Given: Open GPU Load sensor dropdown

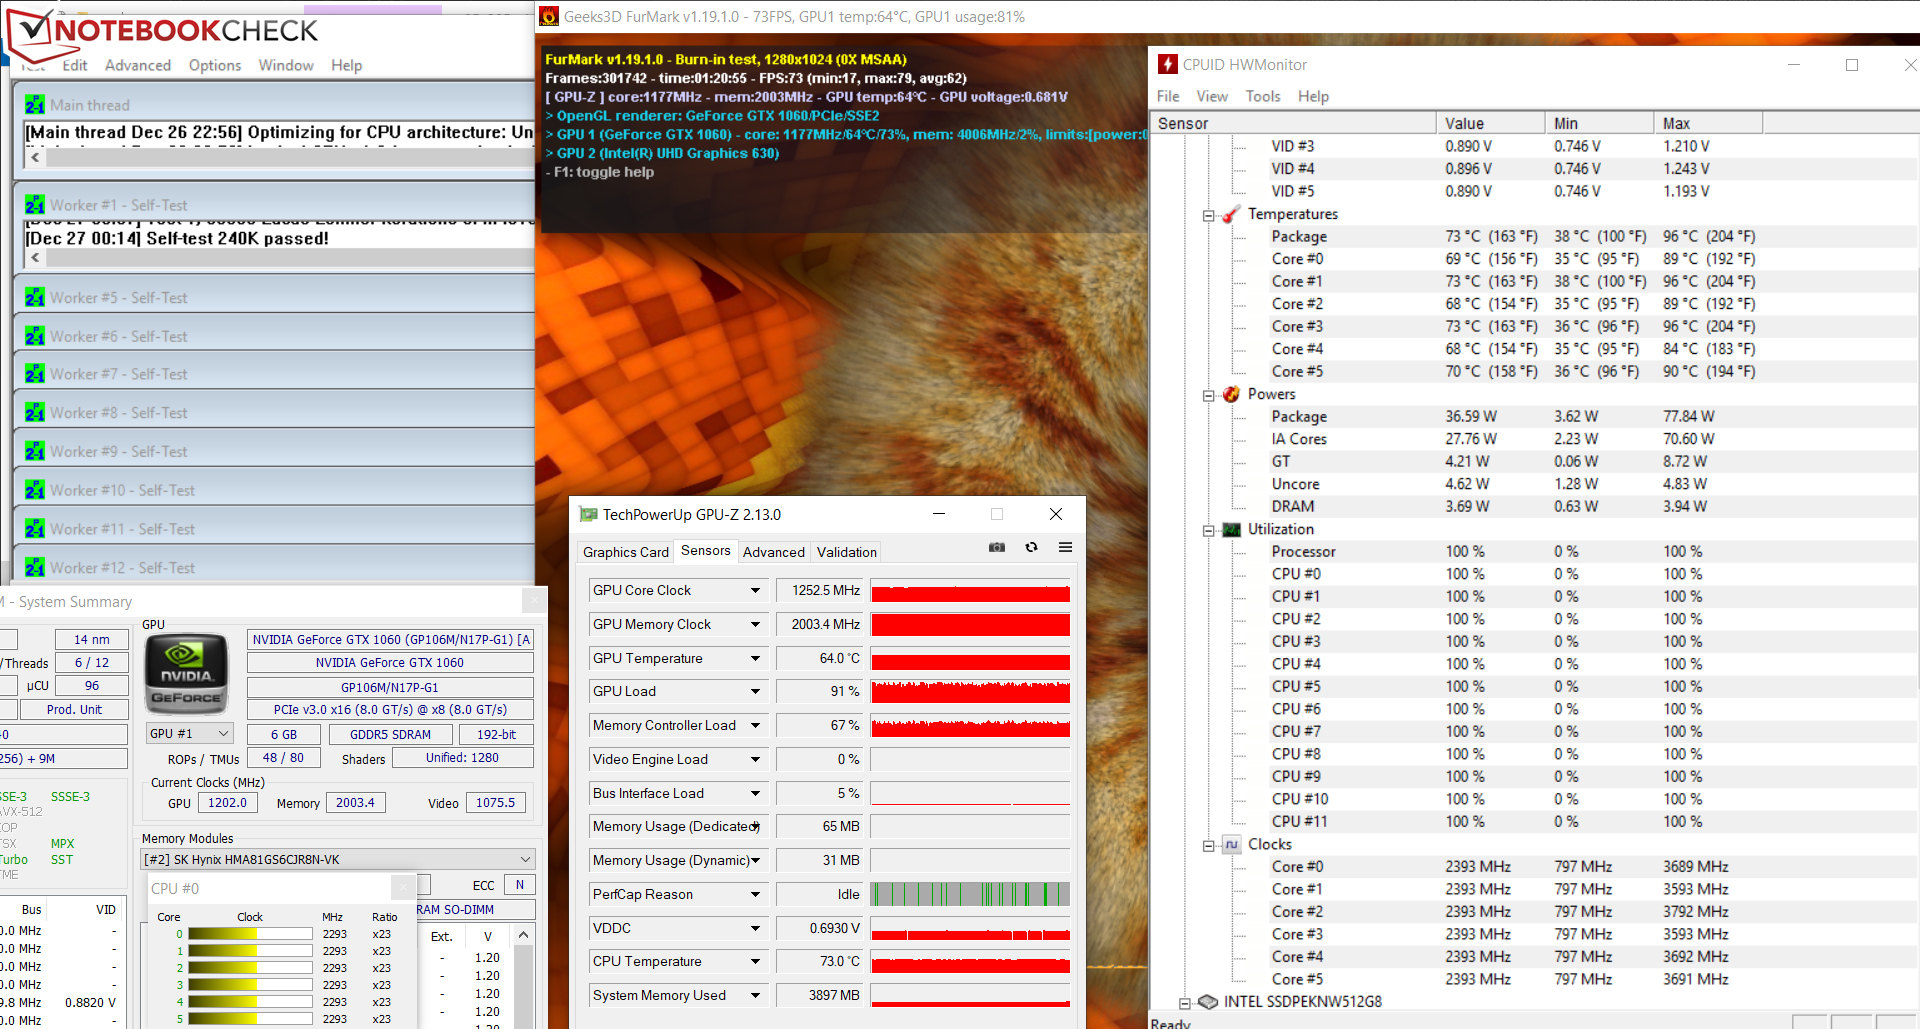Looking at the screenshot, I should coord(755,691).
